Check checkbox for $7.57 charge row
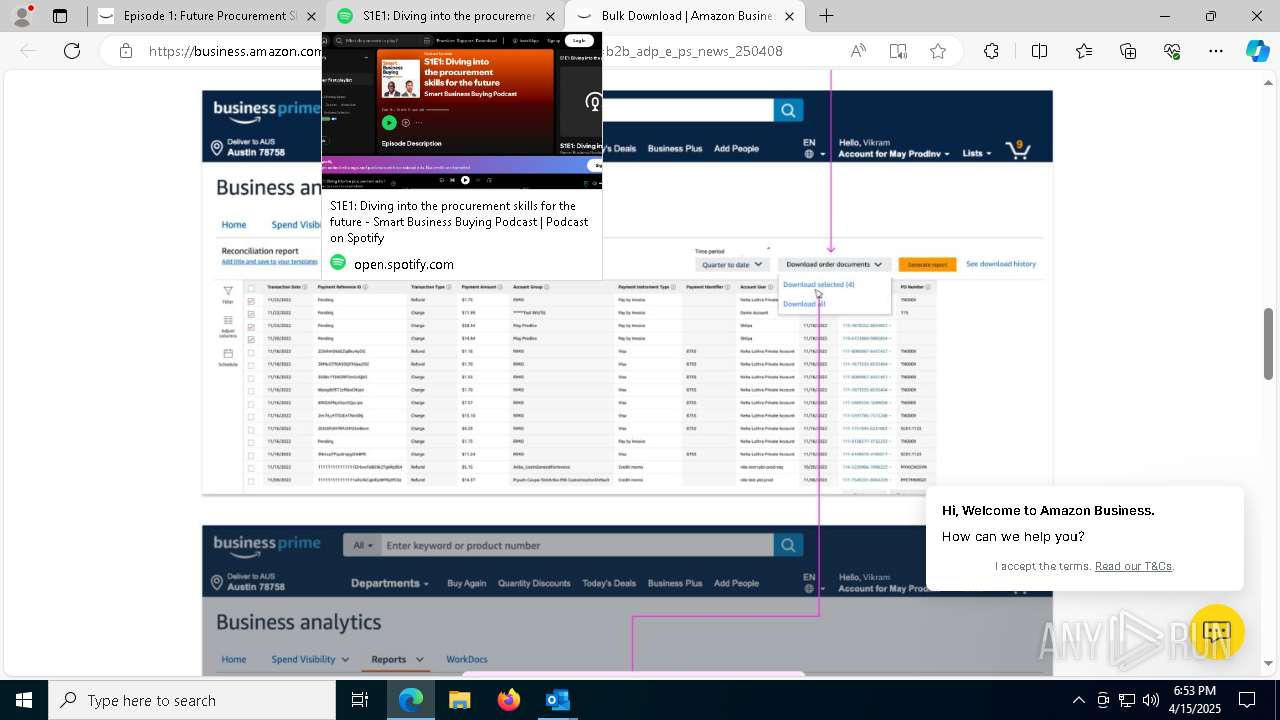 (251, 403)
